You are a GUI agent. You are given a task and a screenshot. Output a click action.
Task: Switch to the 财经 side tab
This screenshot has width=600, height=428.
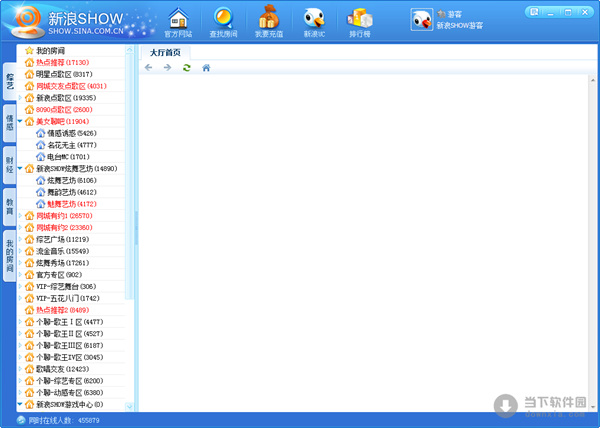[x=10, y=165]
